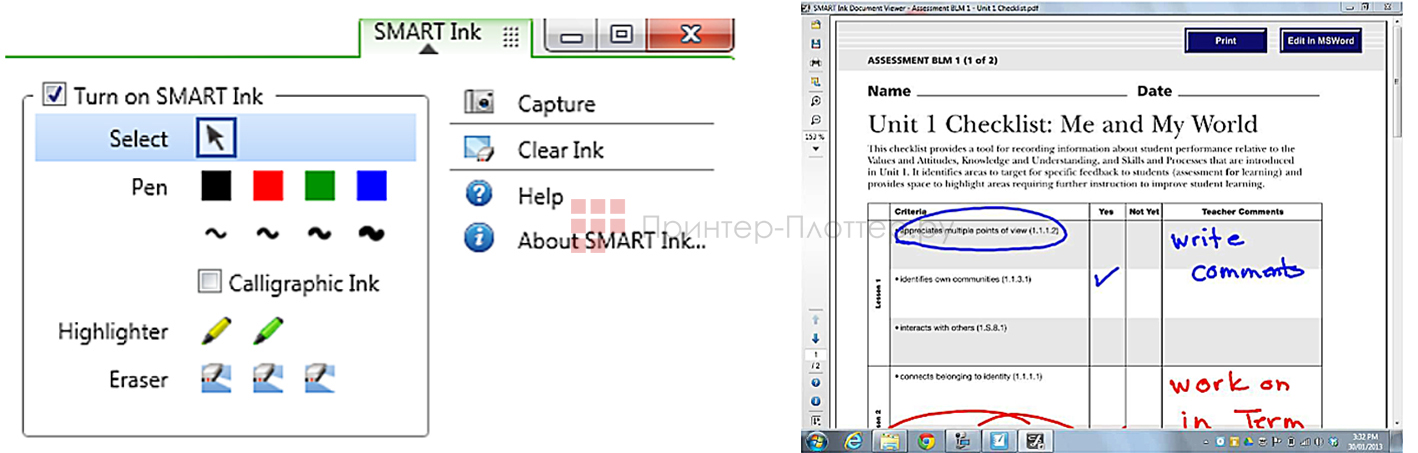Image resolution: width=1418 pixels, height=453 pixels.
Task: Choose the green highlighter
Action: pos(267,330)
